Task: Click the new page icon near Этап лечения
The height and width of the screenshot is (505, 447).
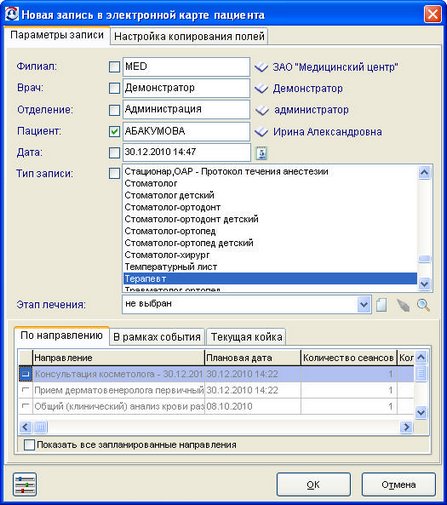Action: tap(381, 305)
